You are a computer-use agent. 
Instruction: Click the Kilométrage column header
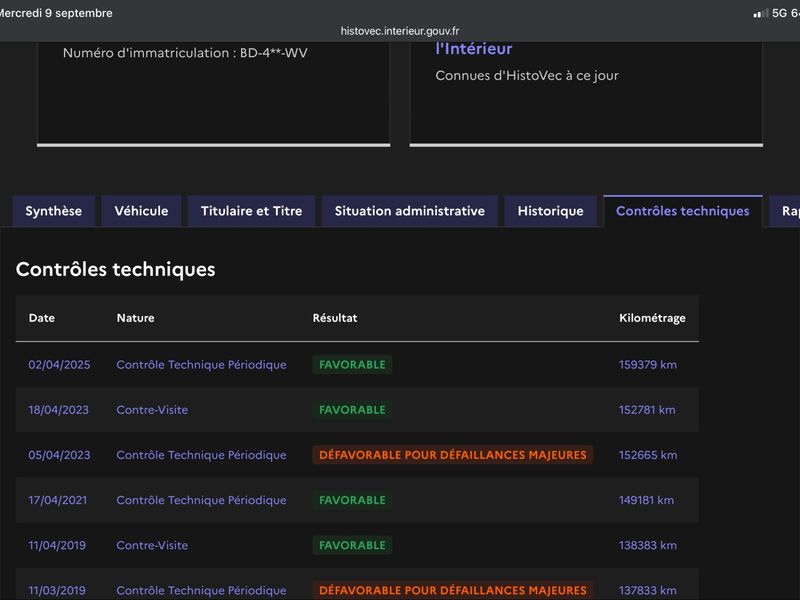(x=652, y=318)
